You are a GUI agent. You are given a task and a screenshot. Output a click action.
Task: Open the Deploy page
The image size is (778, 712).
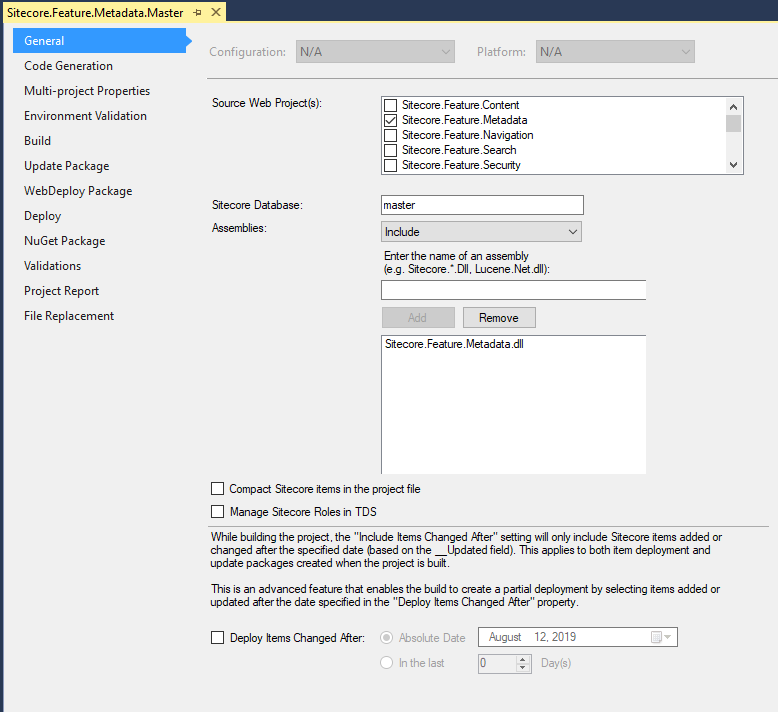(43, 216)
